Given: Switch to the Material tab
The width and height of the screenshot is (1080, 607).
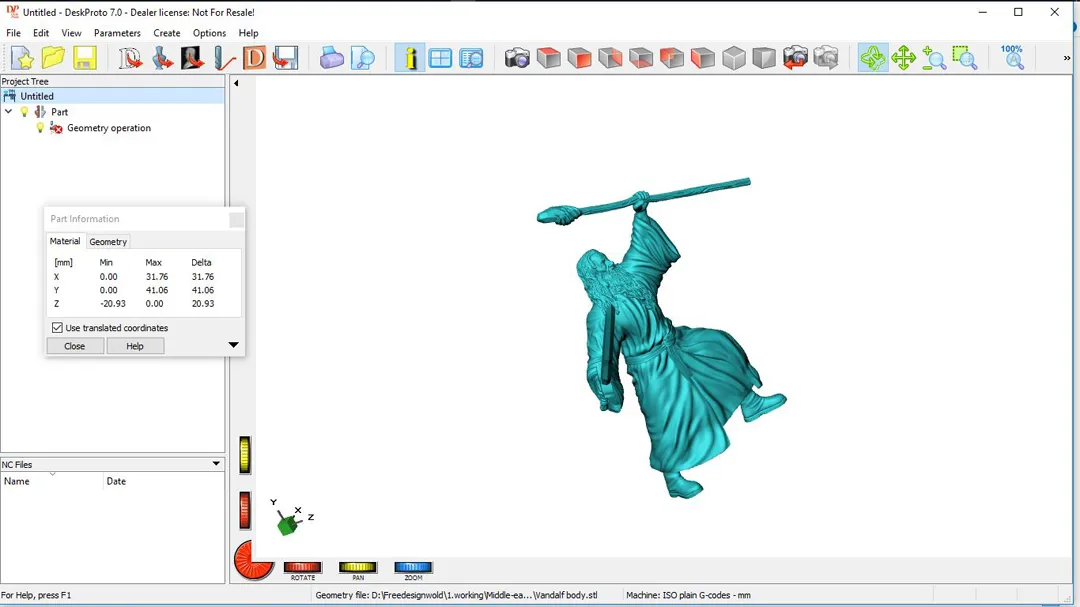Looking at the screenshot, I should click(65, 241).
